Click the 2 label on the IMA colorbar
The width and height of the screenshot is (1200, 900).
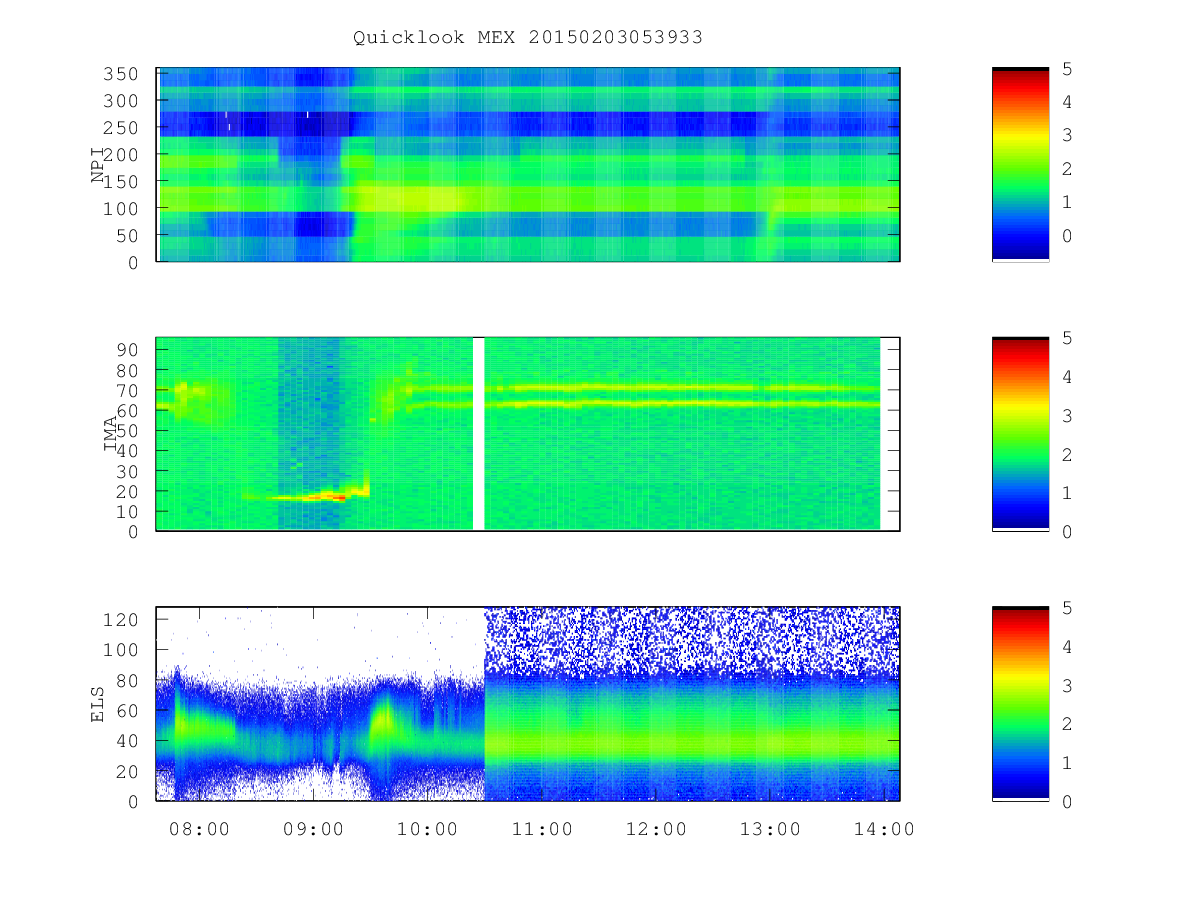(1068, 454)
